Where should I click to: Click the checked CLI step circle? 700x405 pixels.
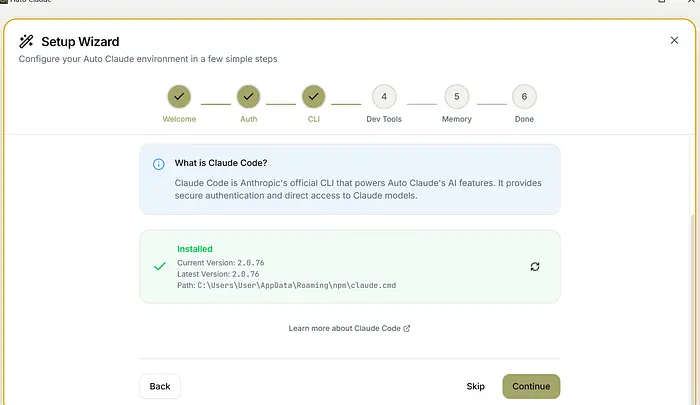point(313,96)
